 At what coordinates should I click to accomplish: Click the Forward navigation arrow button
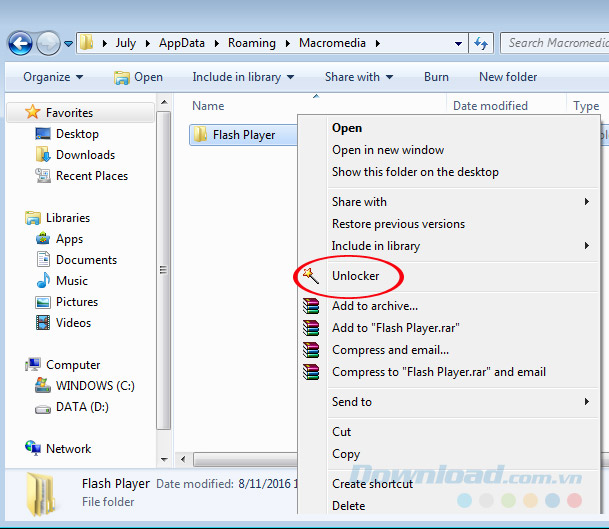pyautogui.click(x=48, y=43)
